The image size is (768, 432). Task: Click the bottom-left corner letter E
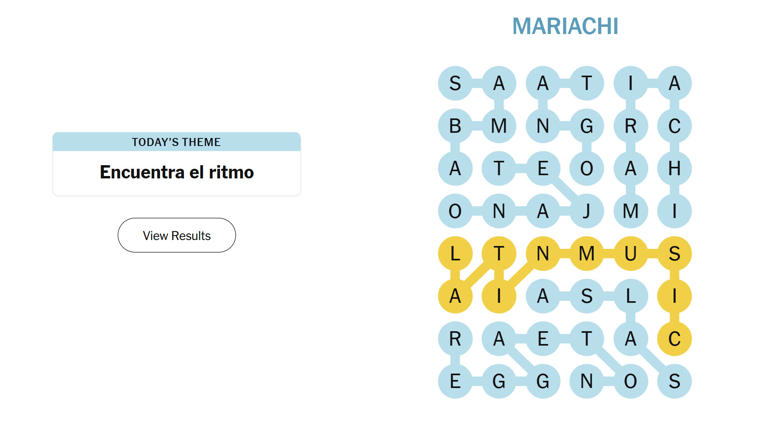[x=455, y=381]
